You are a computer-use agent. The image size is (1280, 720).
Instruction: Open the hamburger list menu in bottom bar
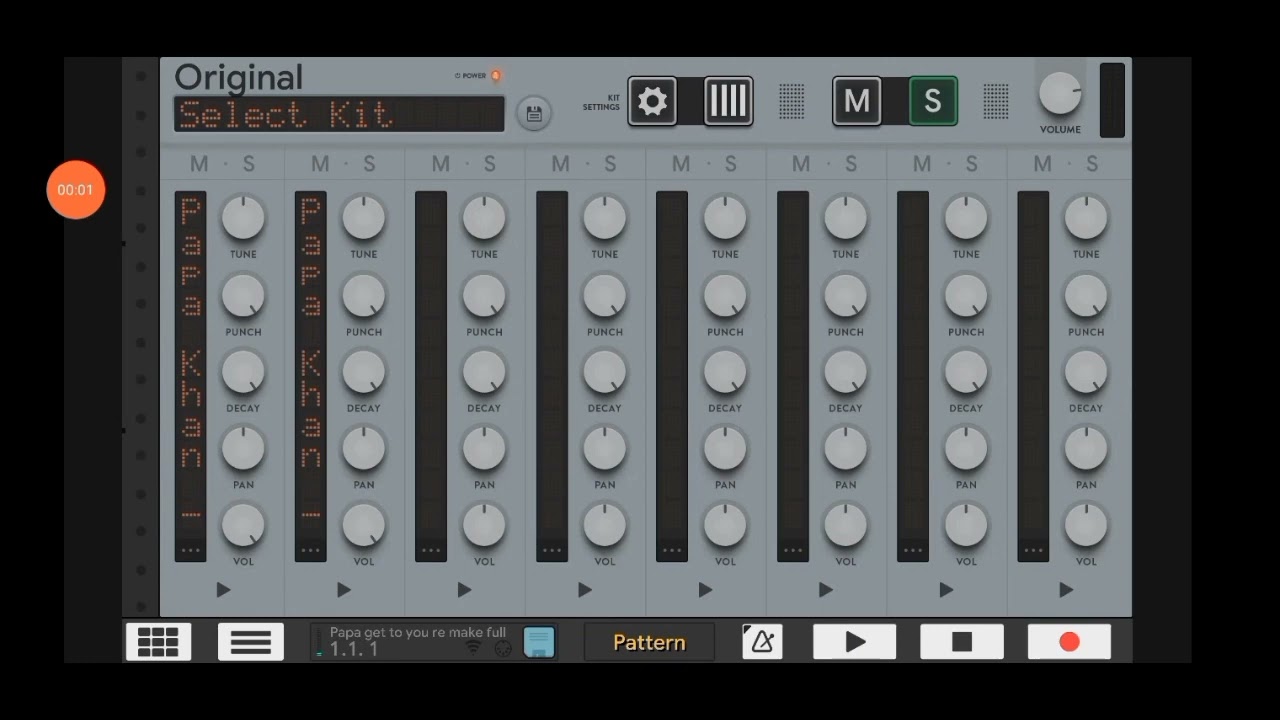(x=250, y=642)
